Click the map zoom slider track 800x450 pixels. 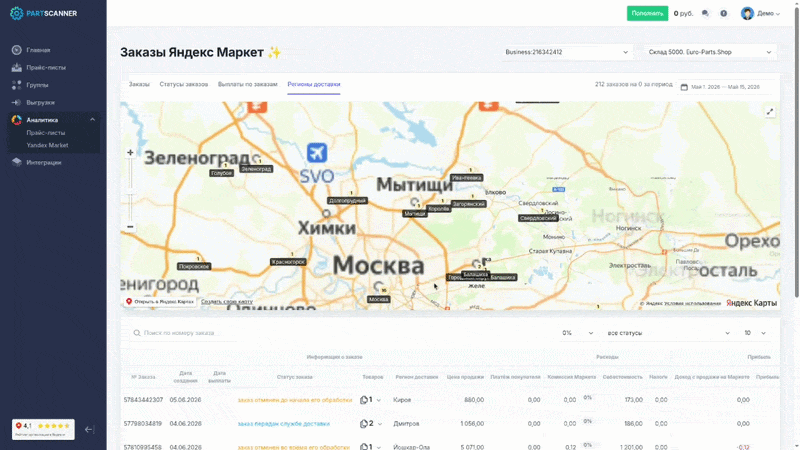coord(130,190)
